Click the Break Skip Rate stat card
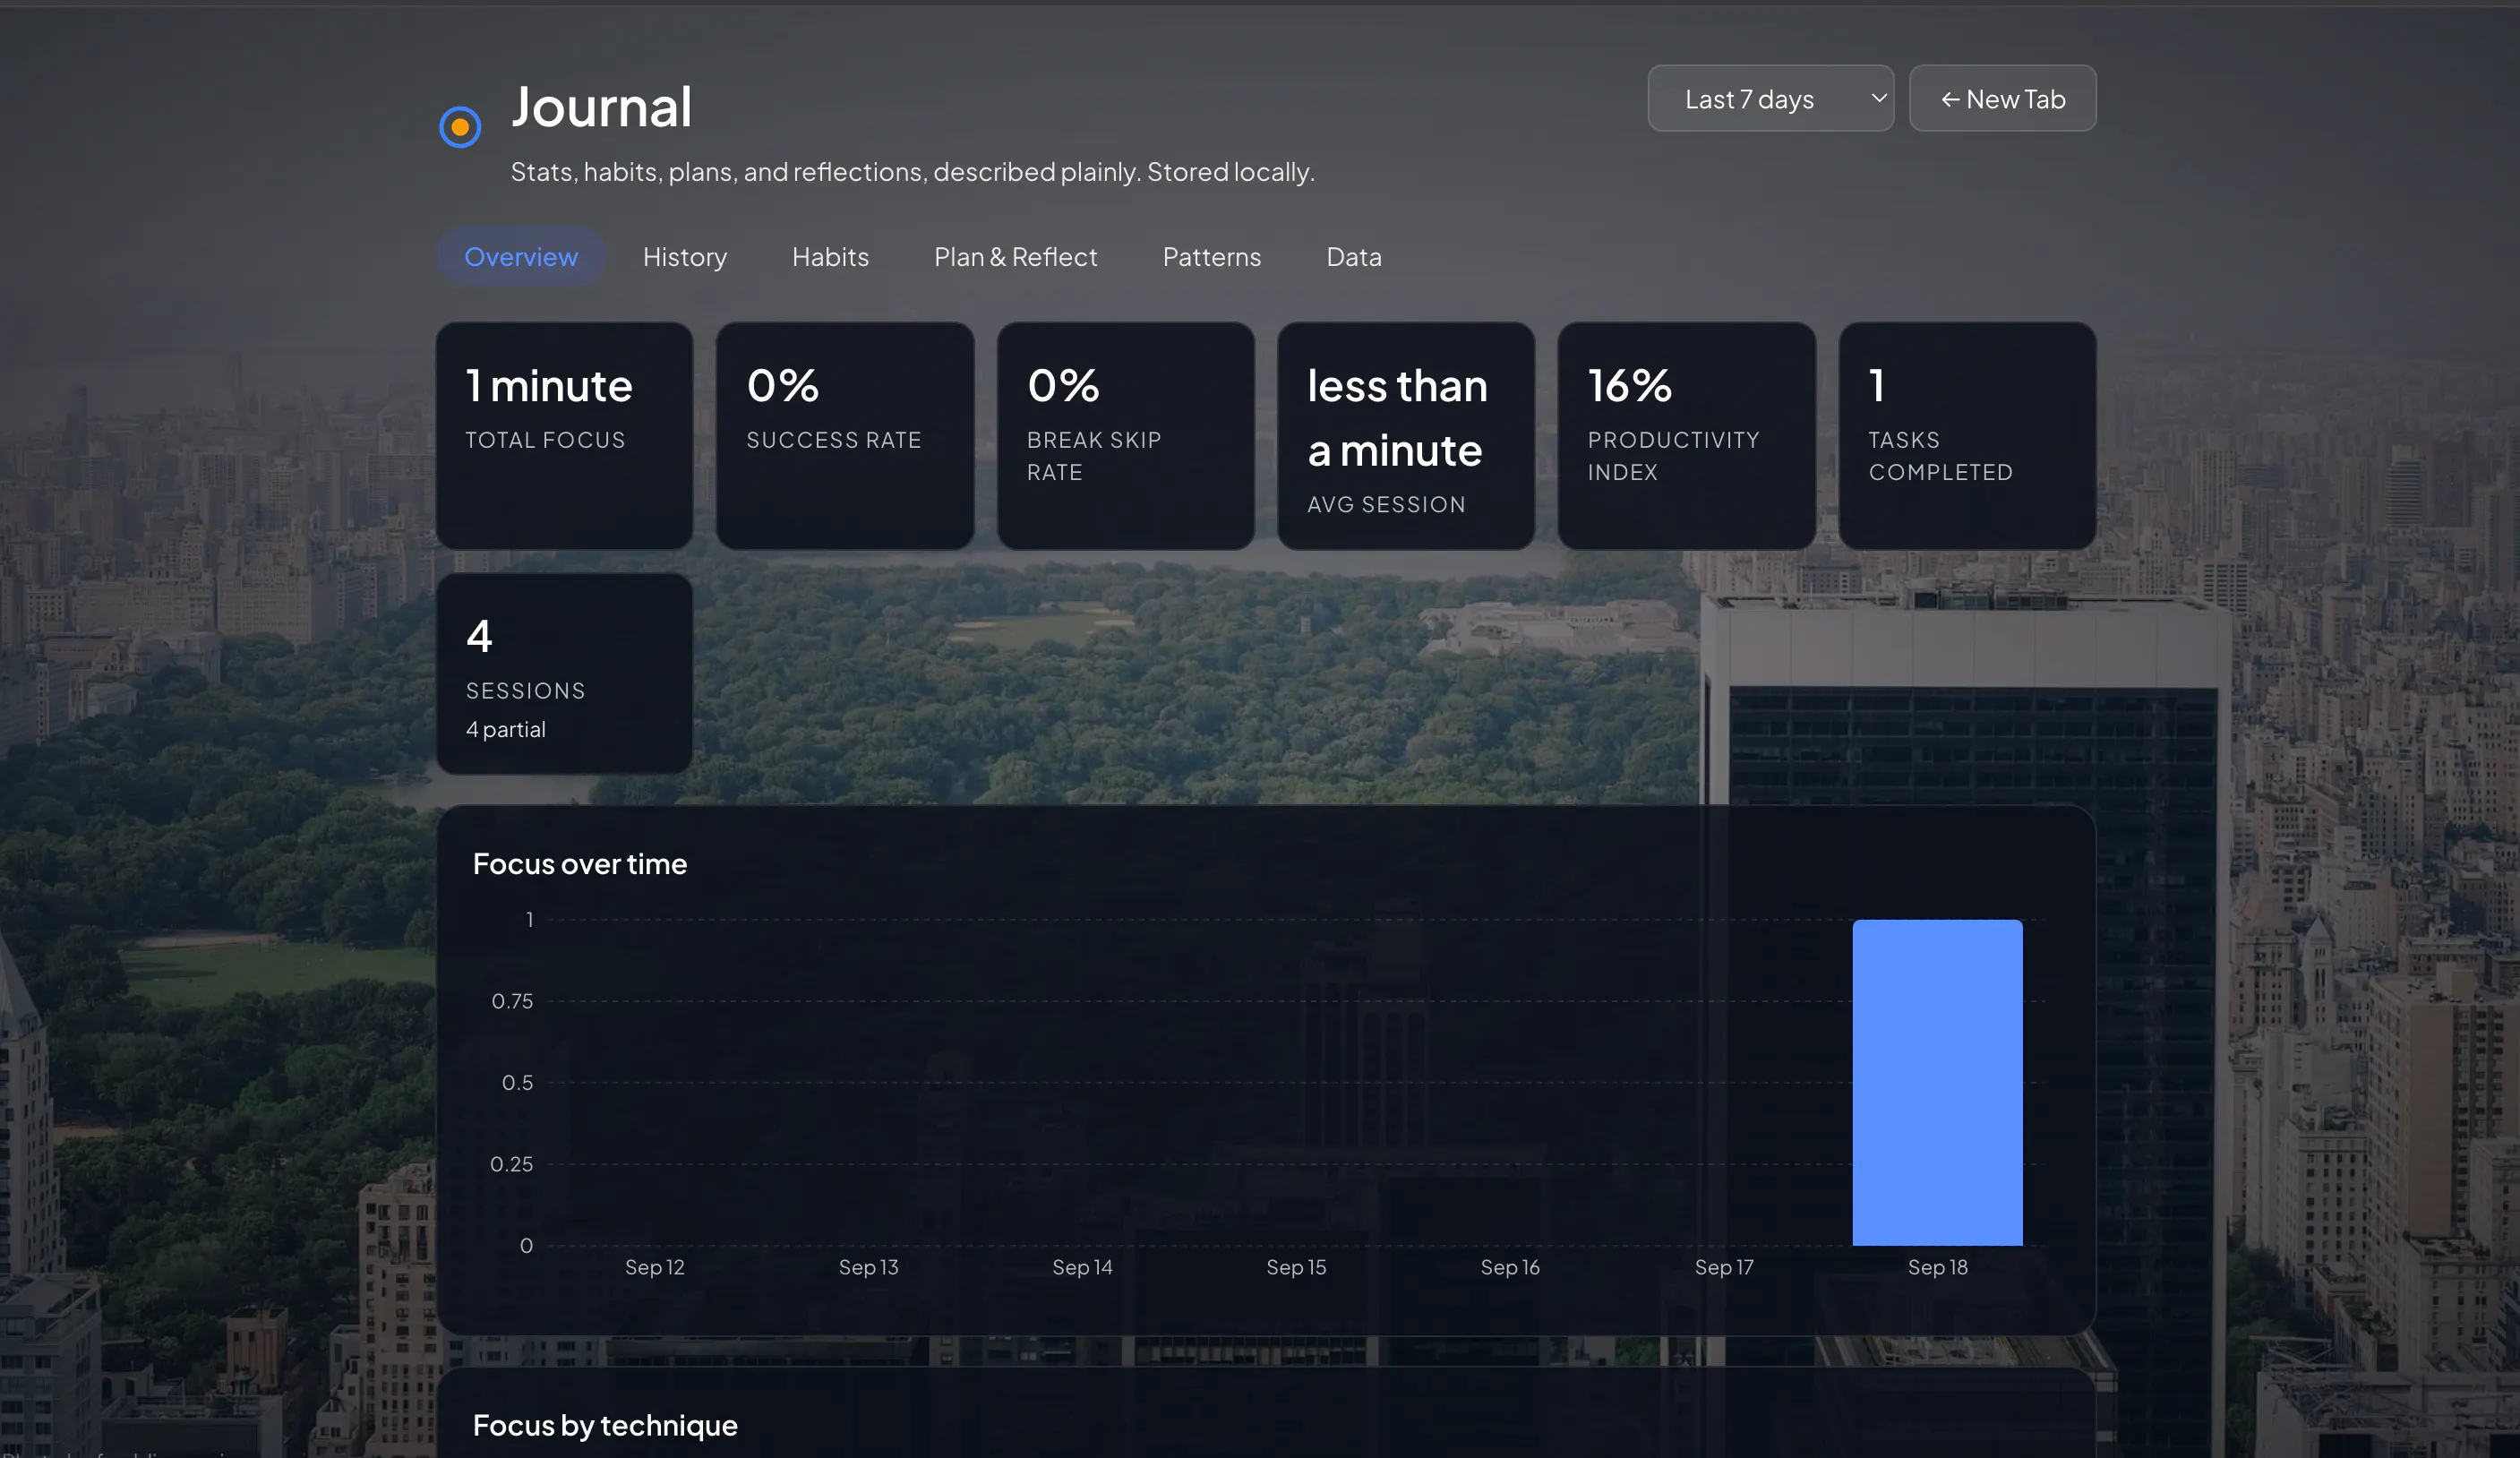 point(1125,436)
